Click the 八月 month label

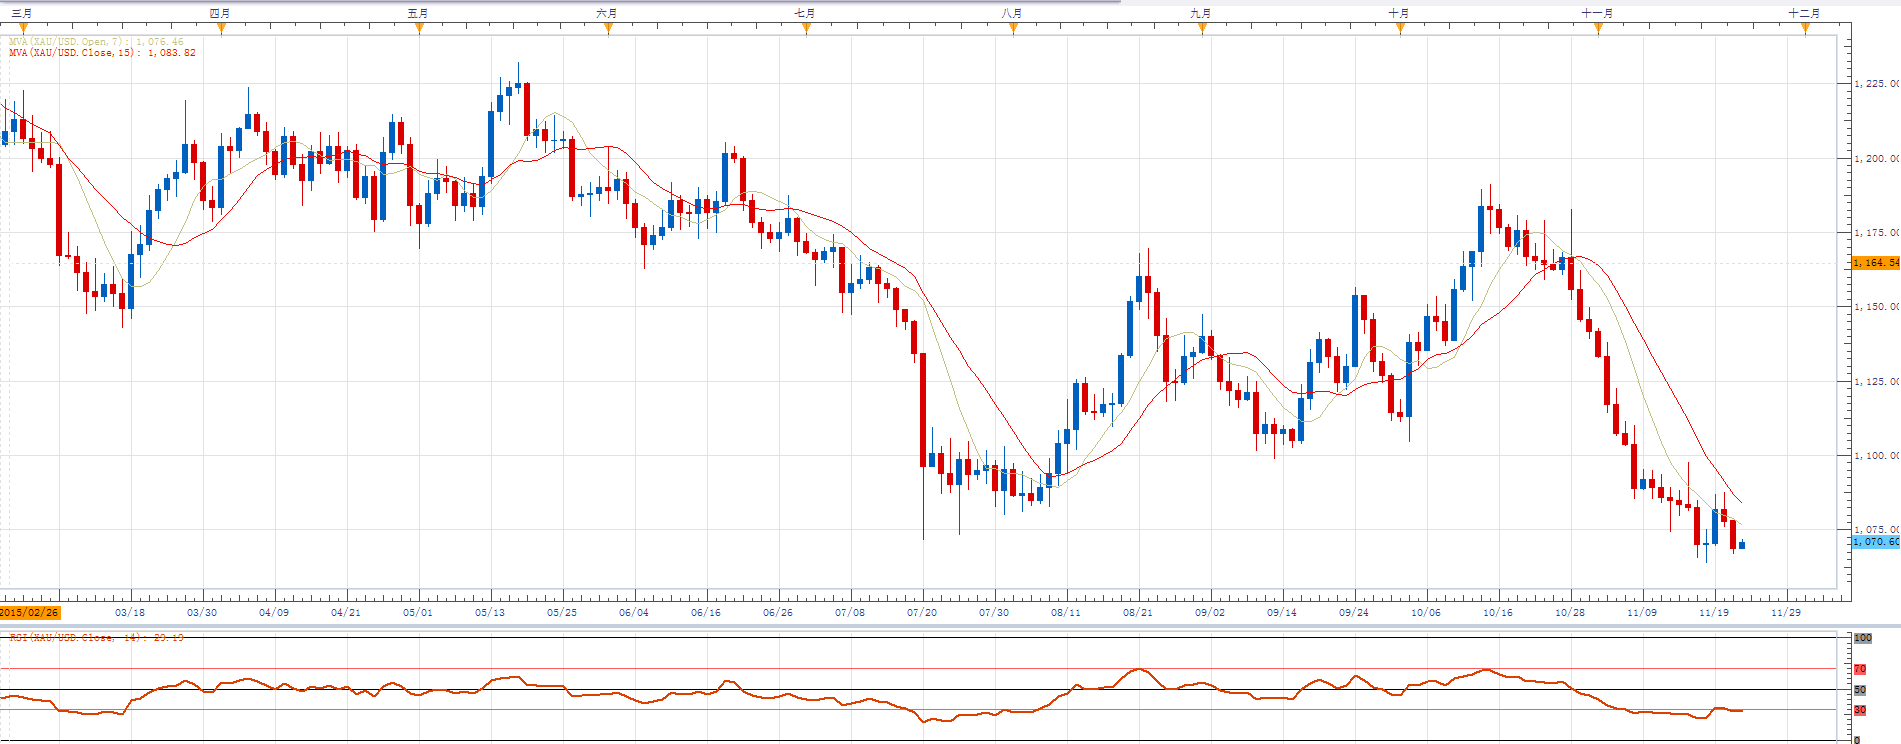[1012, 13]
